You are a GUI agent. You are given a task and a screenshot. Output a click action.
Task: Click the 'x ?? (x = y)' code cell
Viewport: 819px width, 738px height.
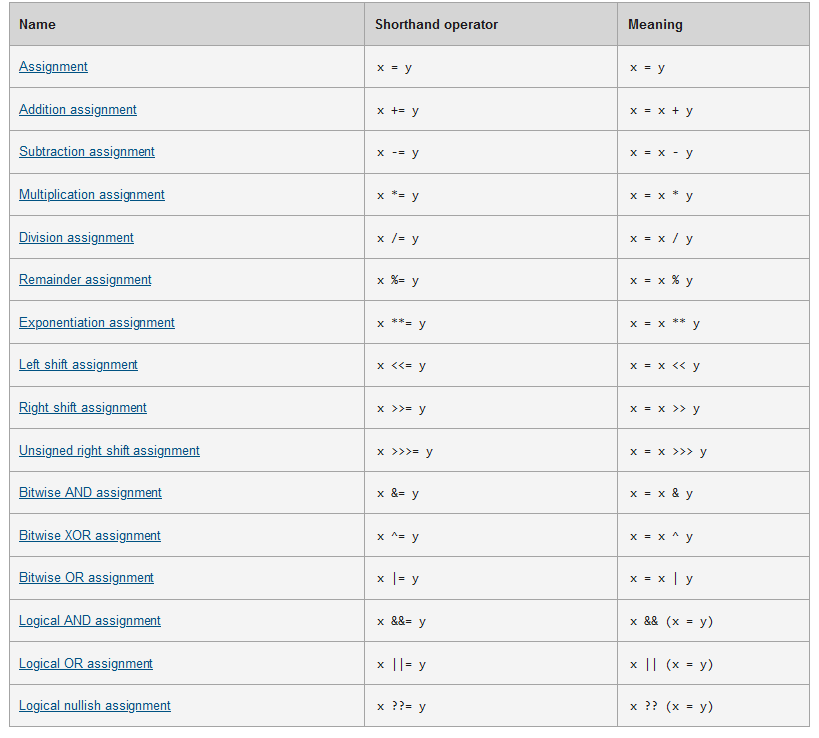(671, 707)
